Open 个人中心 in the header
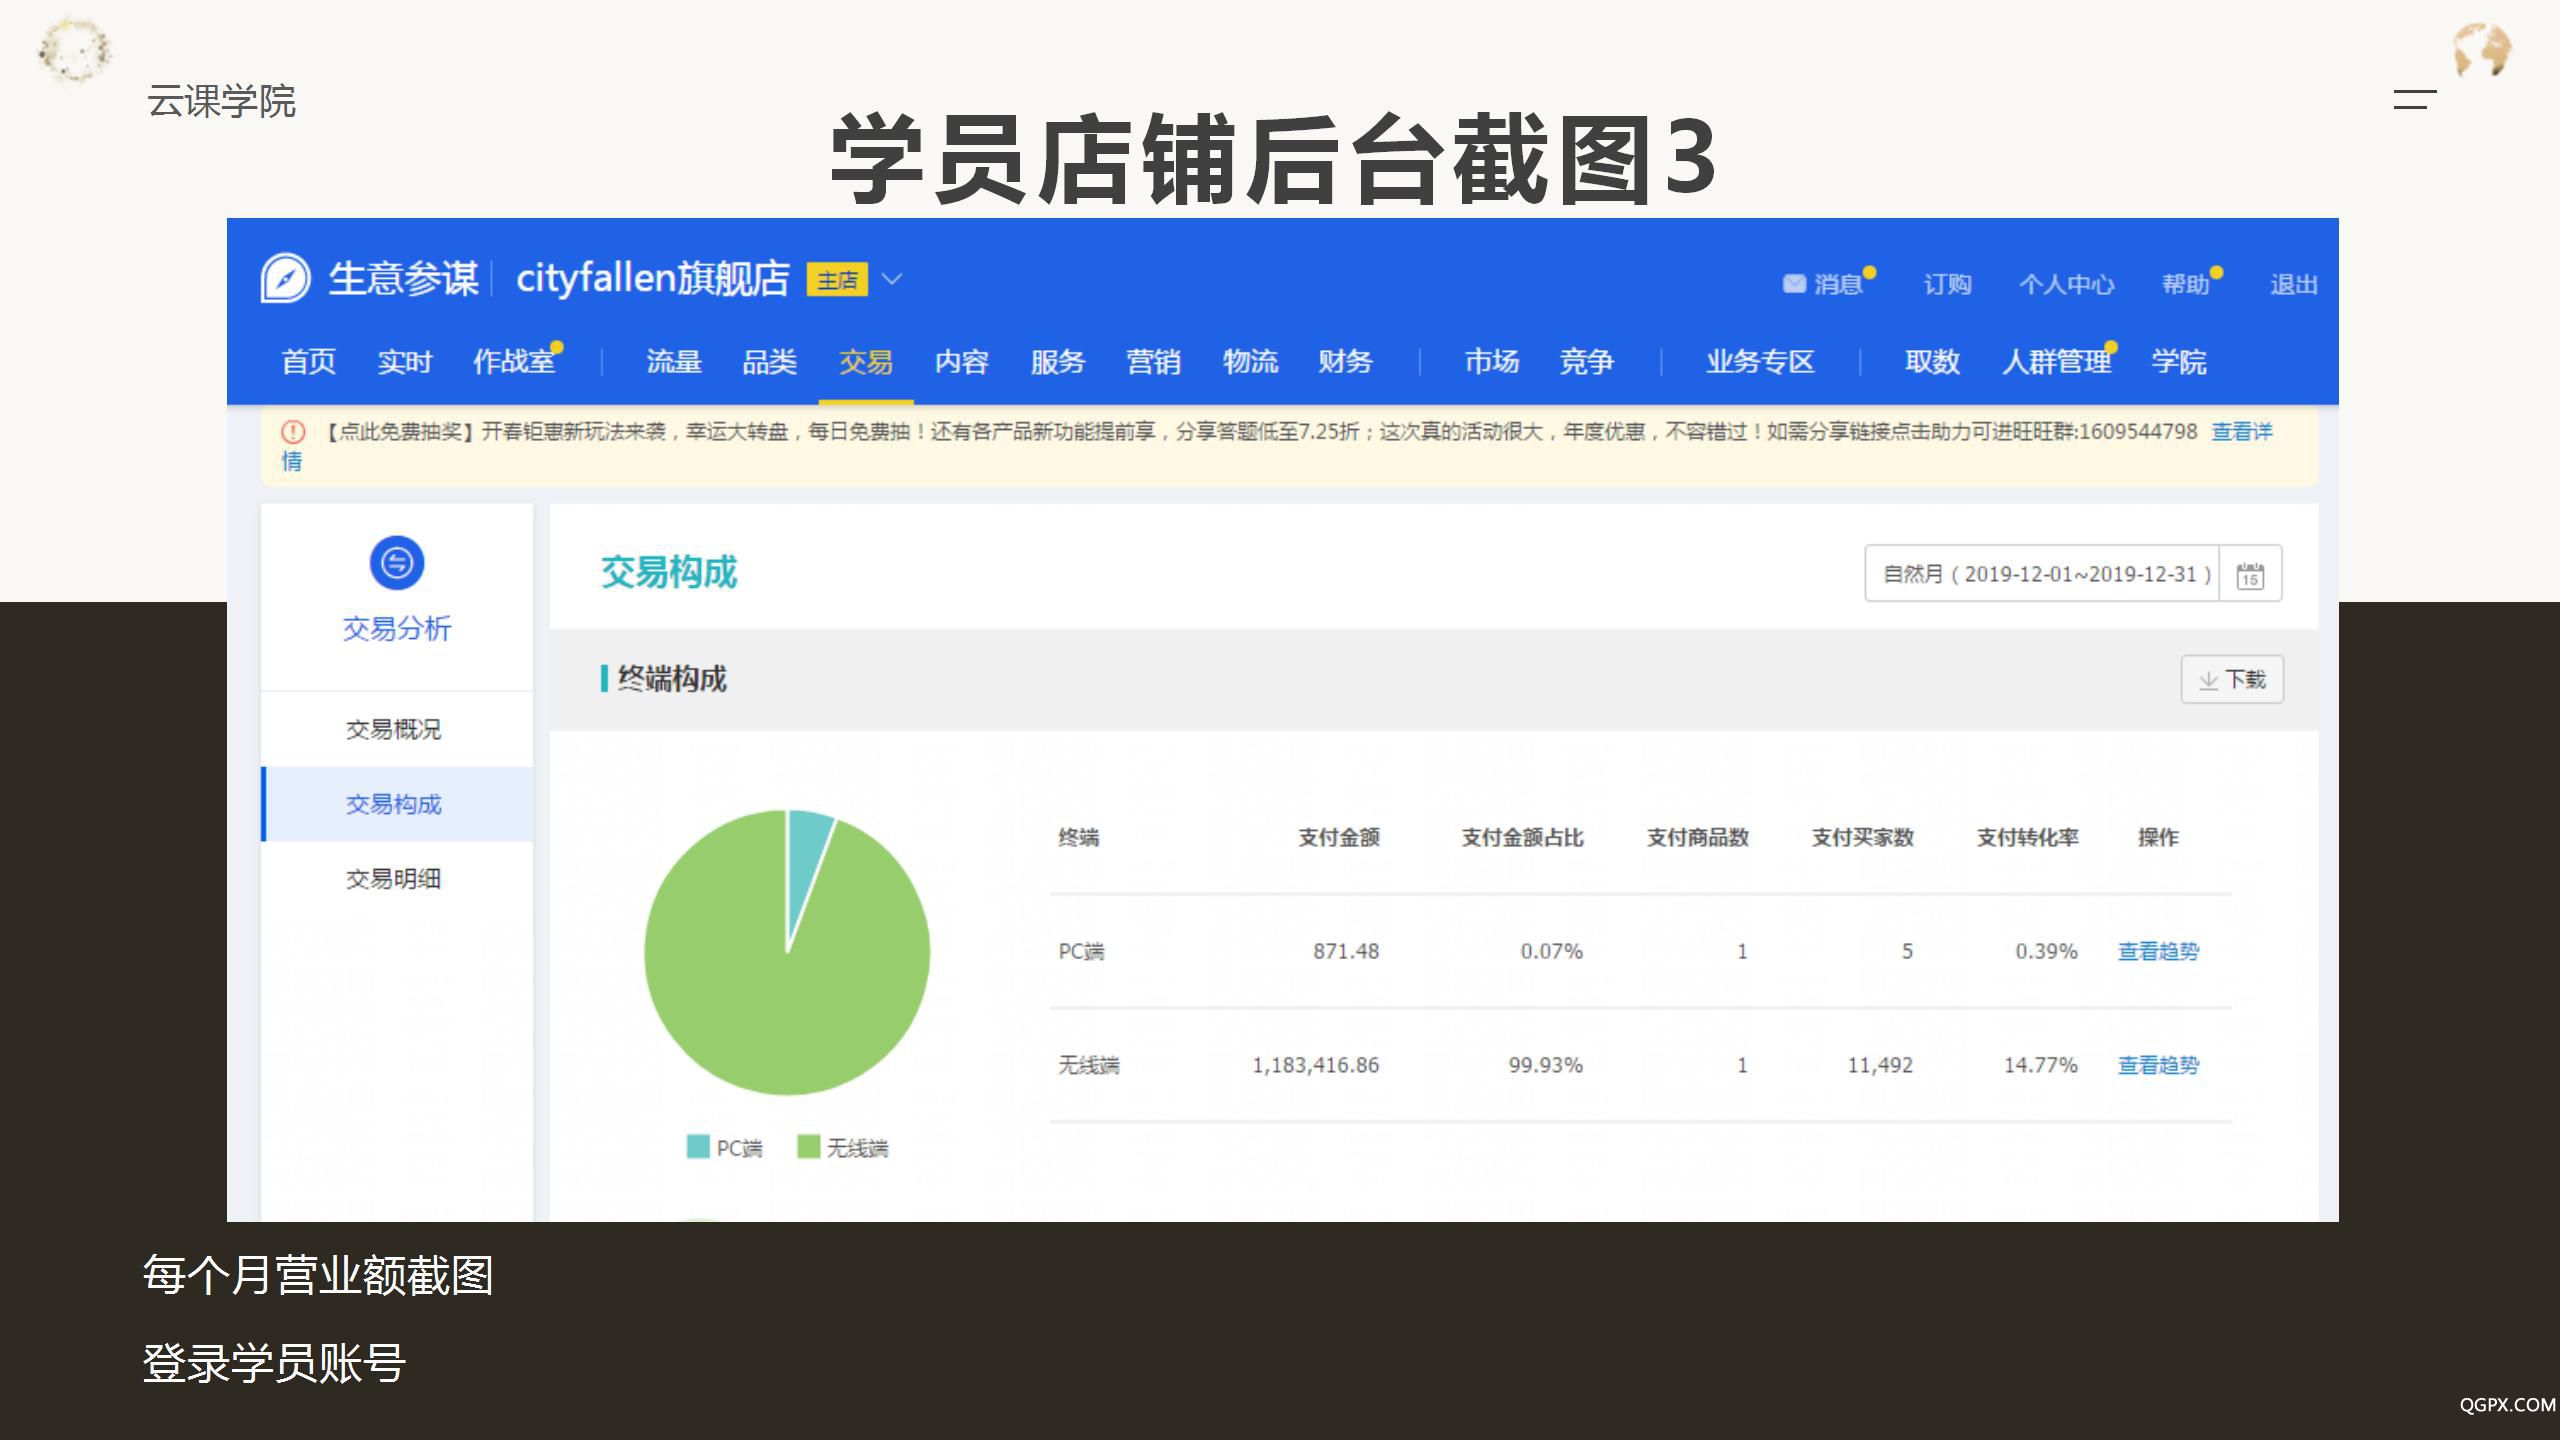The image size is (2560, 1440). [2066, 284]
